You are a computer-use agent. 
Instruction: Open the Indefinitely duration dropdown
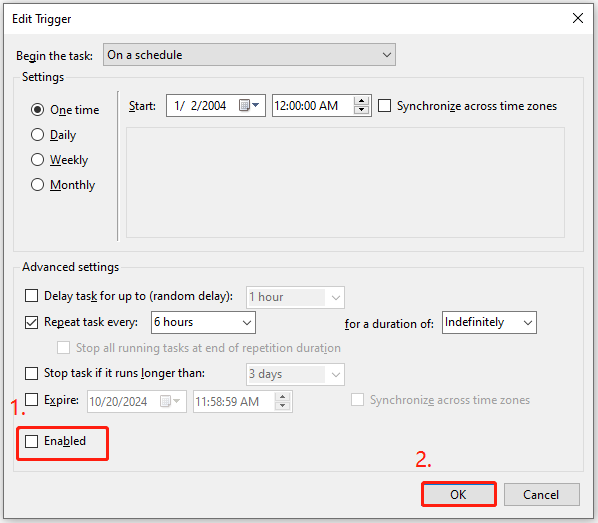tap(489, 323)
